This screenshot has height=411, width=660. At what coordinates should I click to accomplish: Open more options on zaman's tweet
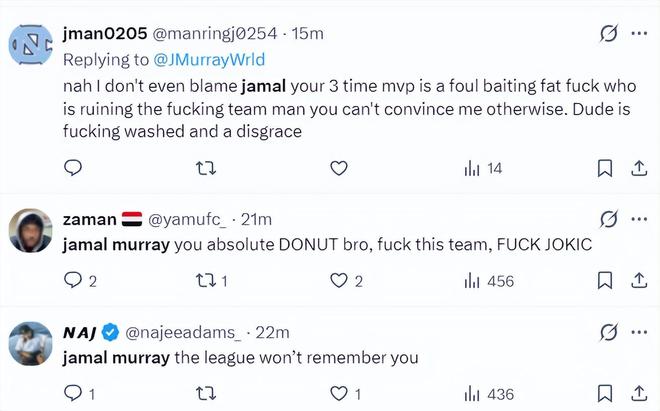point(638,219)
